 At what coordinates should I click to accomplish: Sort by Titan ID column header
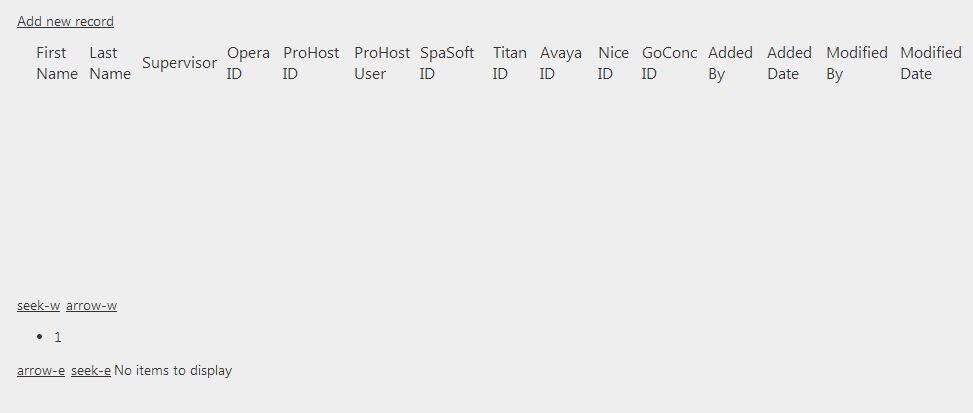[x=509, y=63]
